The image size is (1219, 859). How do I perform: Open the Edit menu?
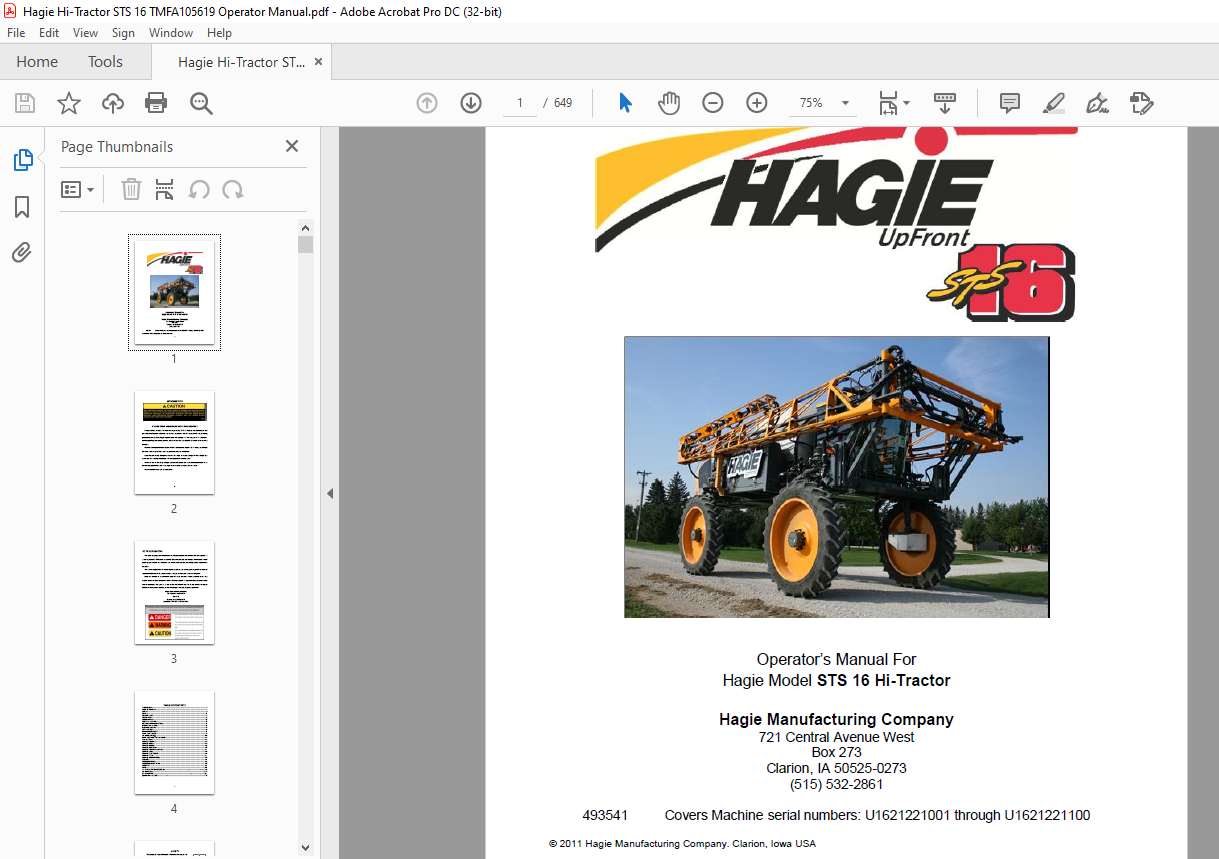point(49,33)
